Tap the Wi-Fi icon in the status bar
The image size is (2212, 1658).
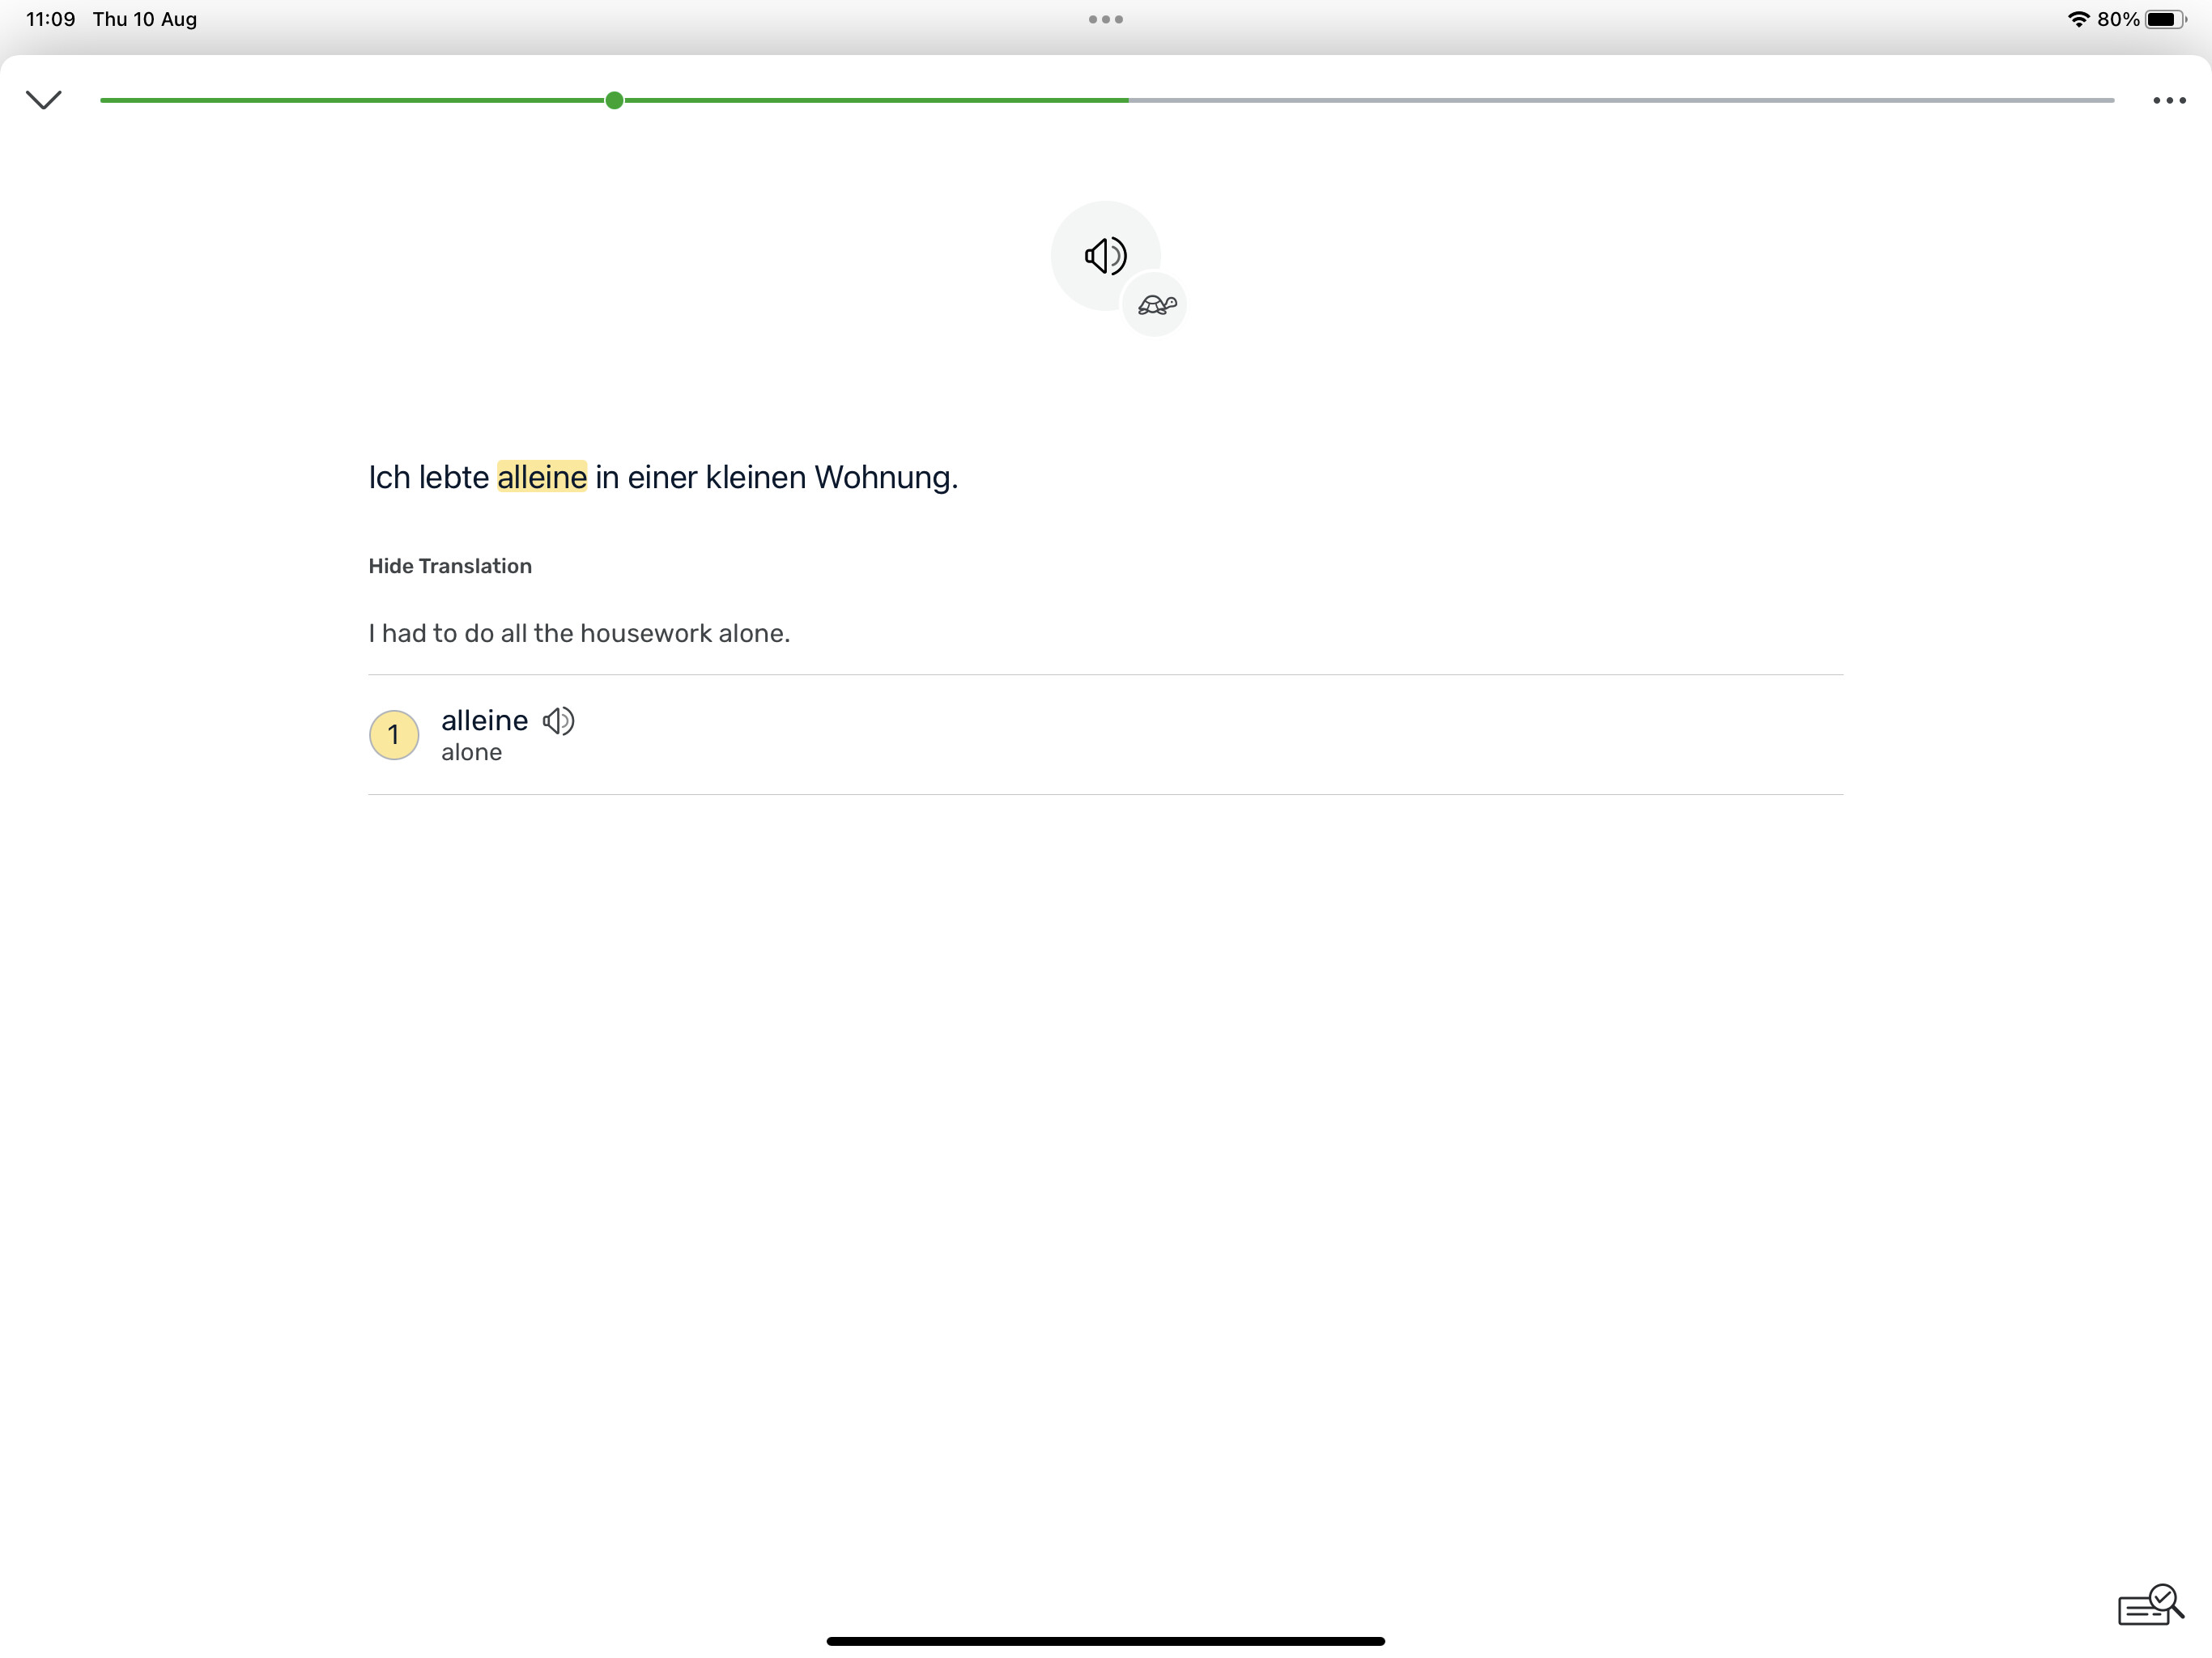pos(2078,19)
